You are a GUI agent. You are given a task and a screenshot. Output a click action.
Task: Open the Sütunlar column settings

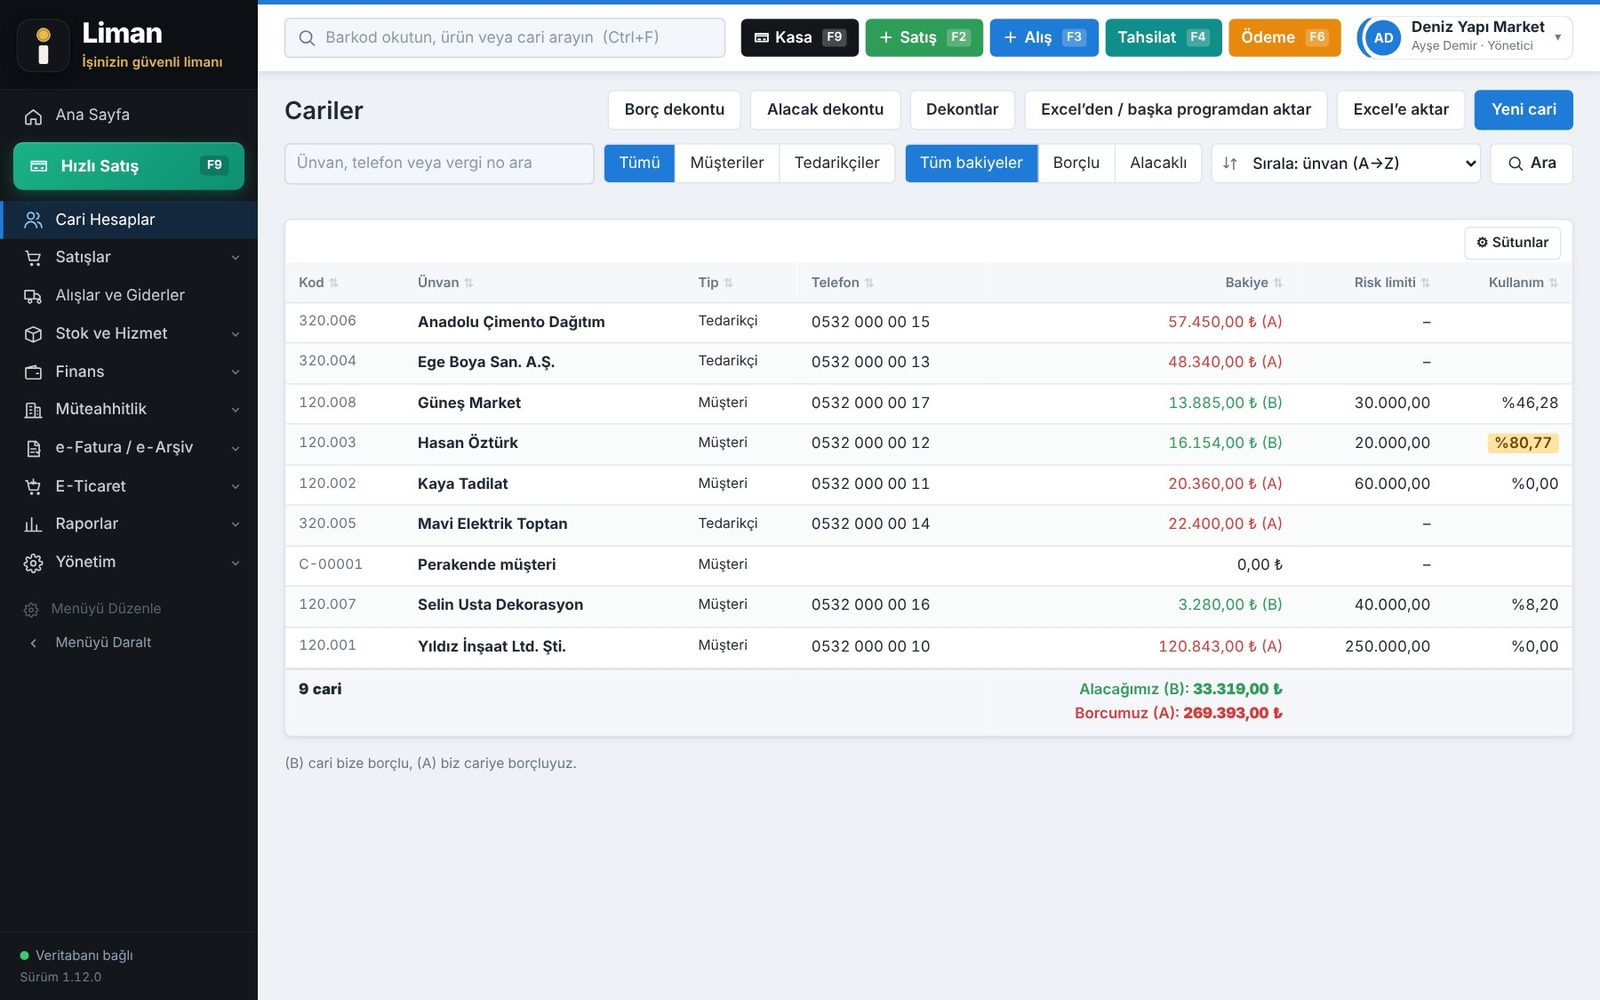[1512, 243]
